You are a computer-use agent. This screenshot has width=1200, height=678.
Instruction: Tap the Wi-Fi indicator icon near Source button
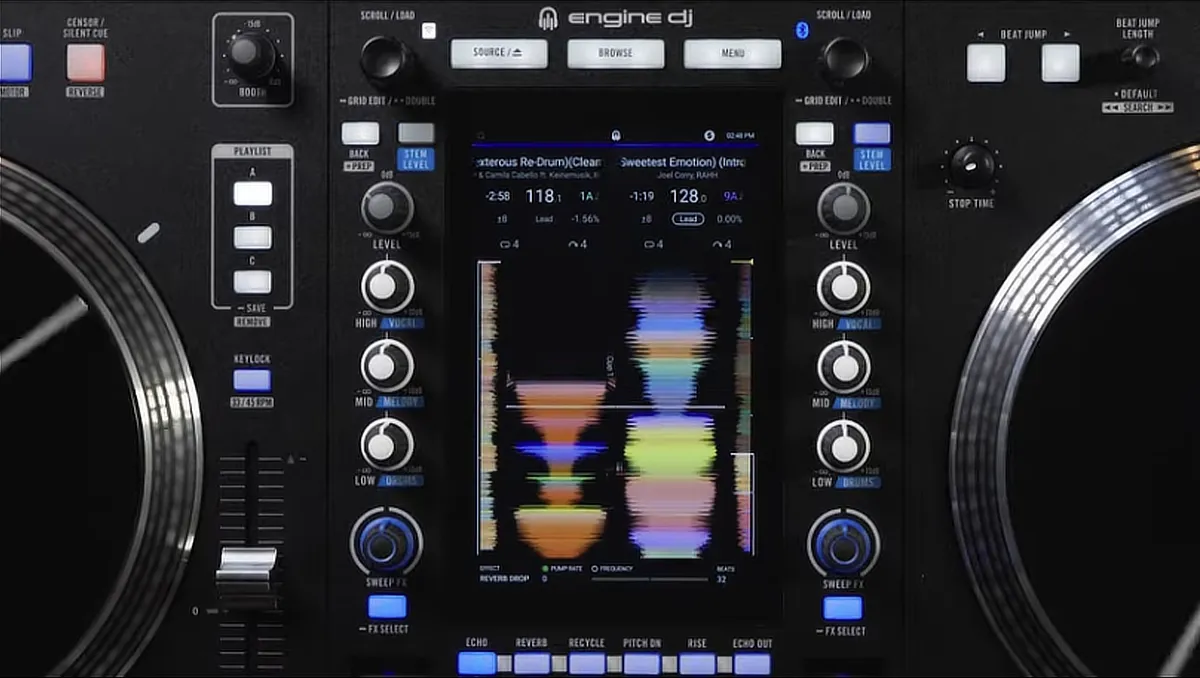(x=429, y=30)
